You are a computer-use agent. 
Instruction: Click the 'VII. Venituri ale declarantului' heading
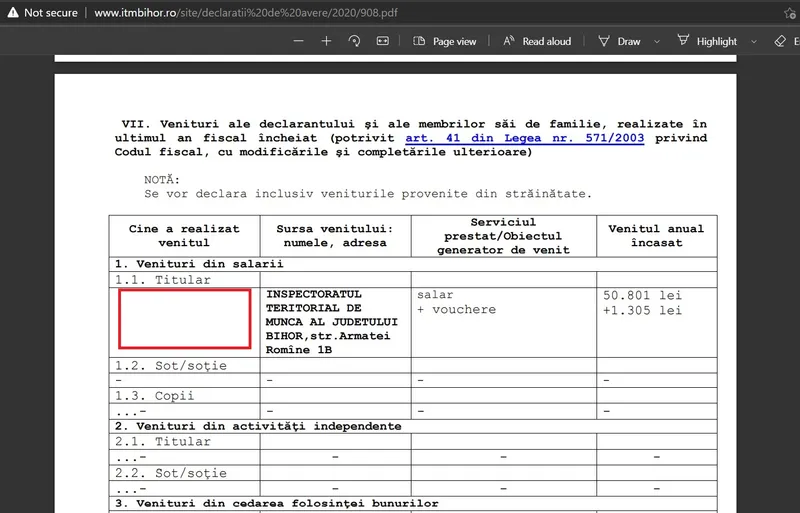411,138
